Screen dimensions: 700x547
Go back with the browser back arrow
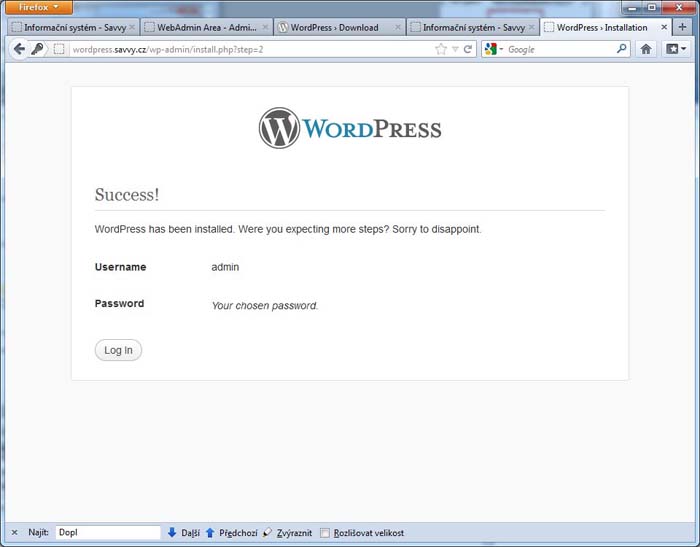point(19,49)
